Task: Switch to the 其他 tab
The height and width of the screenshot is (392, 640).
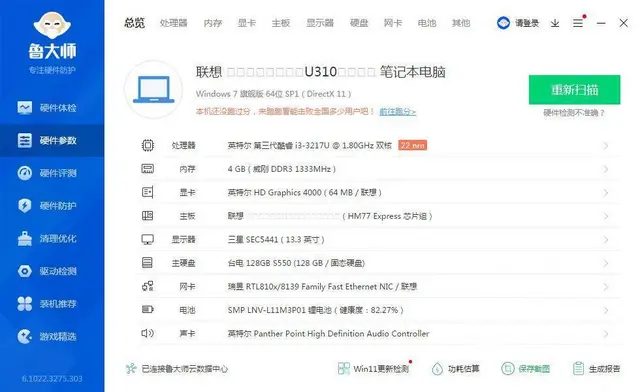Action: [x=461, y=23]
